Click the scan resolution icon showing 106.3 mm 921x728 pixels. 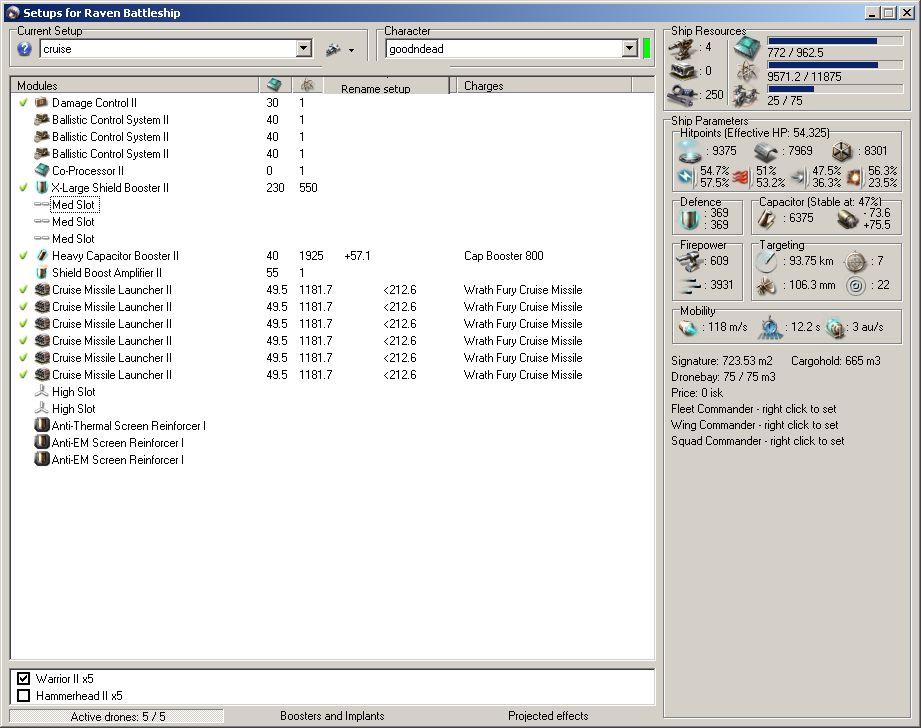[766, 286]
